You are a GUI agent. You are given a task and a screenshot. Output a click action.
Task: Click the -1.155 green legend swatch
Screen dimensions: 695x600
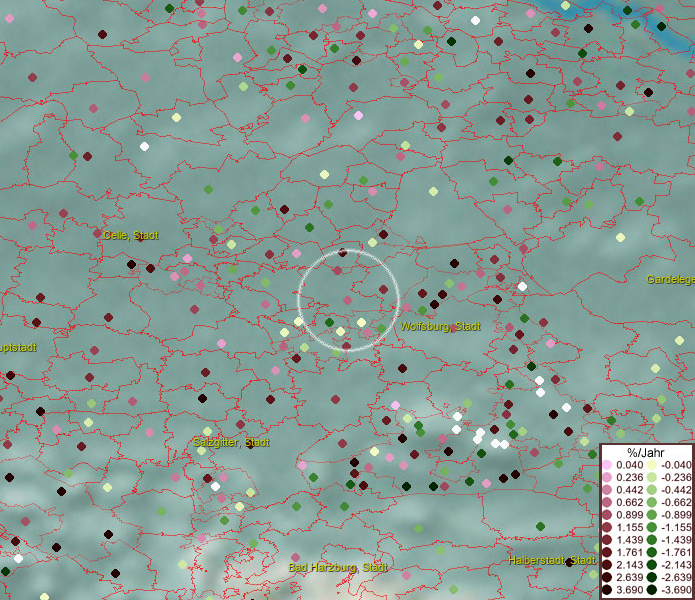[x=652, y=526]
